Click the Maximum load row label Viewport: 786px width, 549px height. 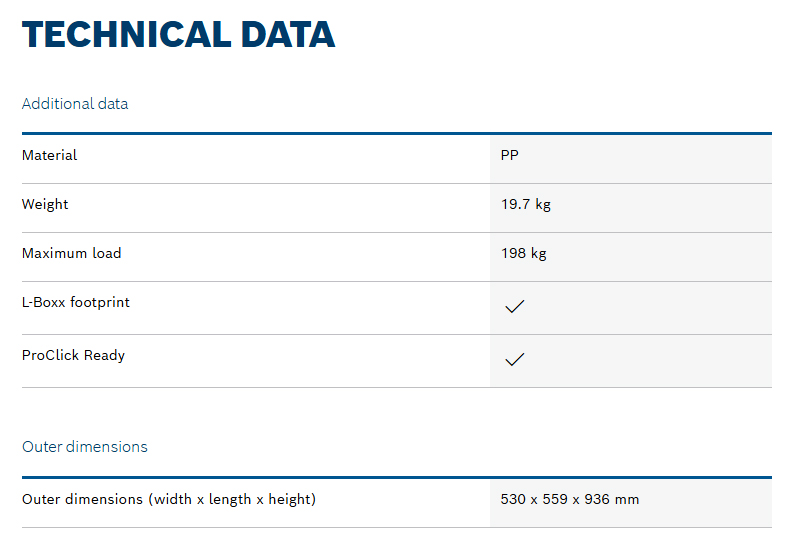pos(71,253)
